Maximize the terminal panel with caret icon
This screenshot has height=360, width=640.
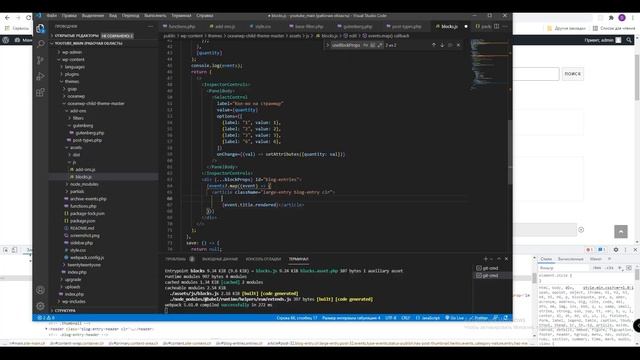[x=499, y=259]
